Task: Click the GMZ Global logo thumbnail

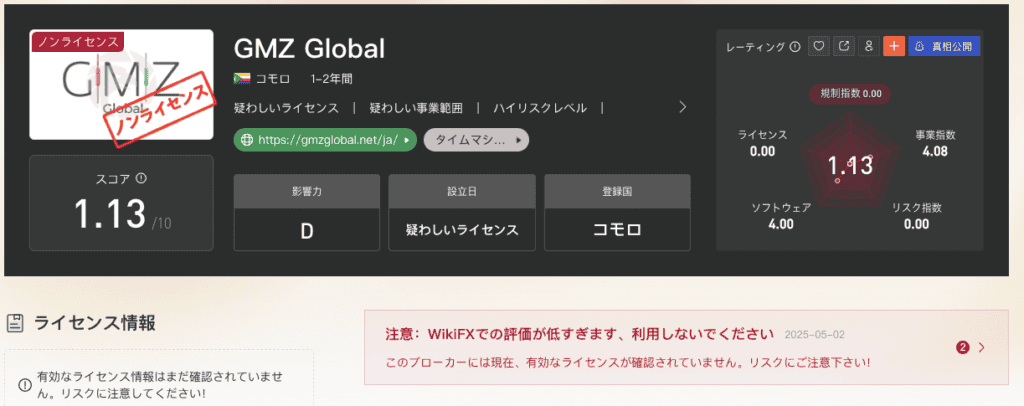Action: (x=121, y=85)
